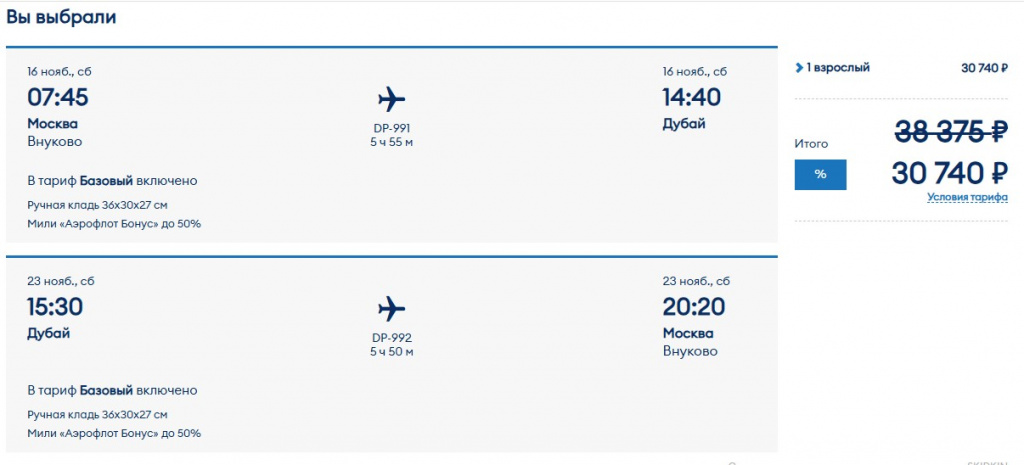
Task: Click the airplane icon for flight DP-991
Action: (x=392, y=99)
